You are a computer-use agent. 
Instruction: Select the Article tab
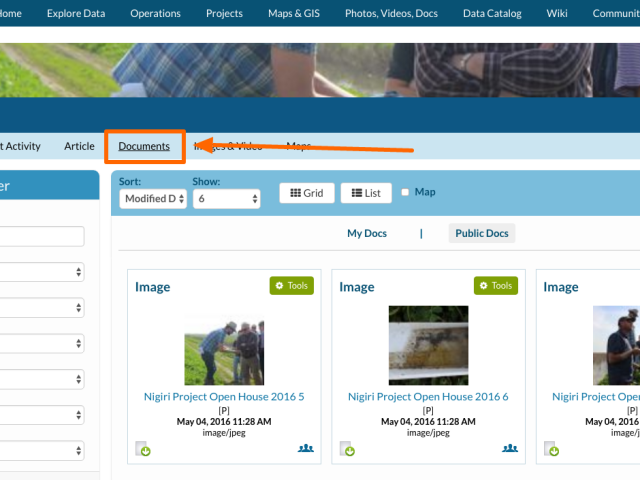[79, 146]
